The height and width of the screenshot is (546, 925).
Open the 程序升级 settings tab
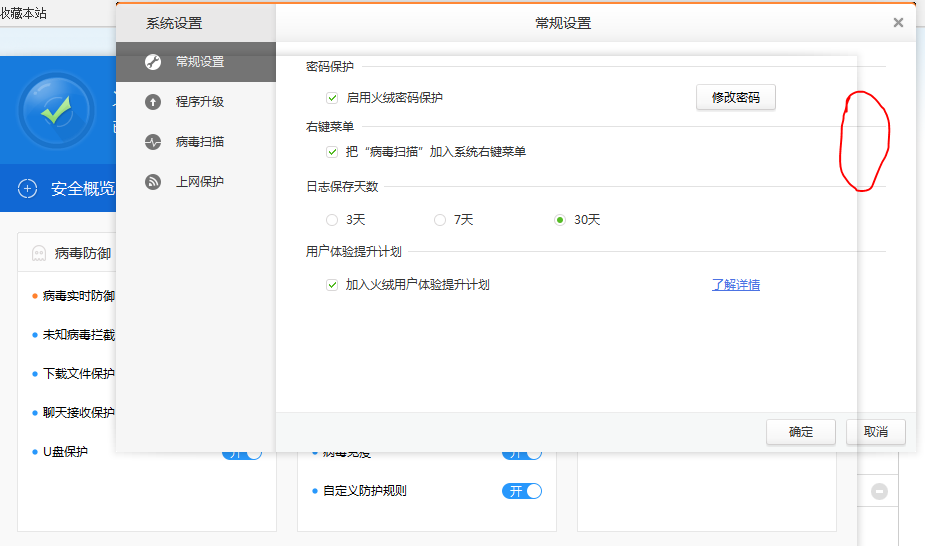tap(199, 101)
